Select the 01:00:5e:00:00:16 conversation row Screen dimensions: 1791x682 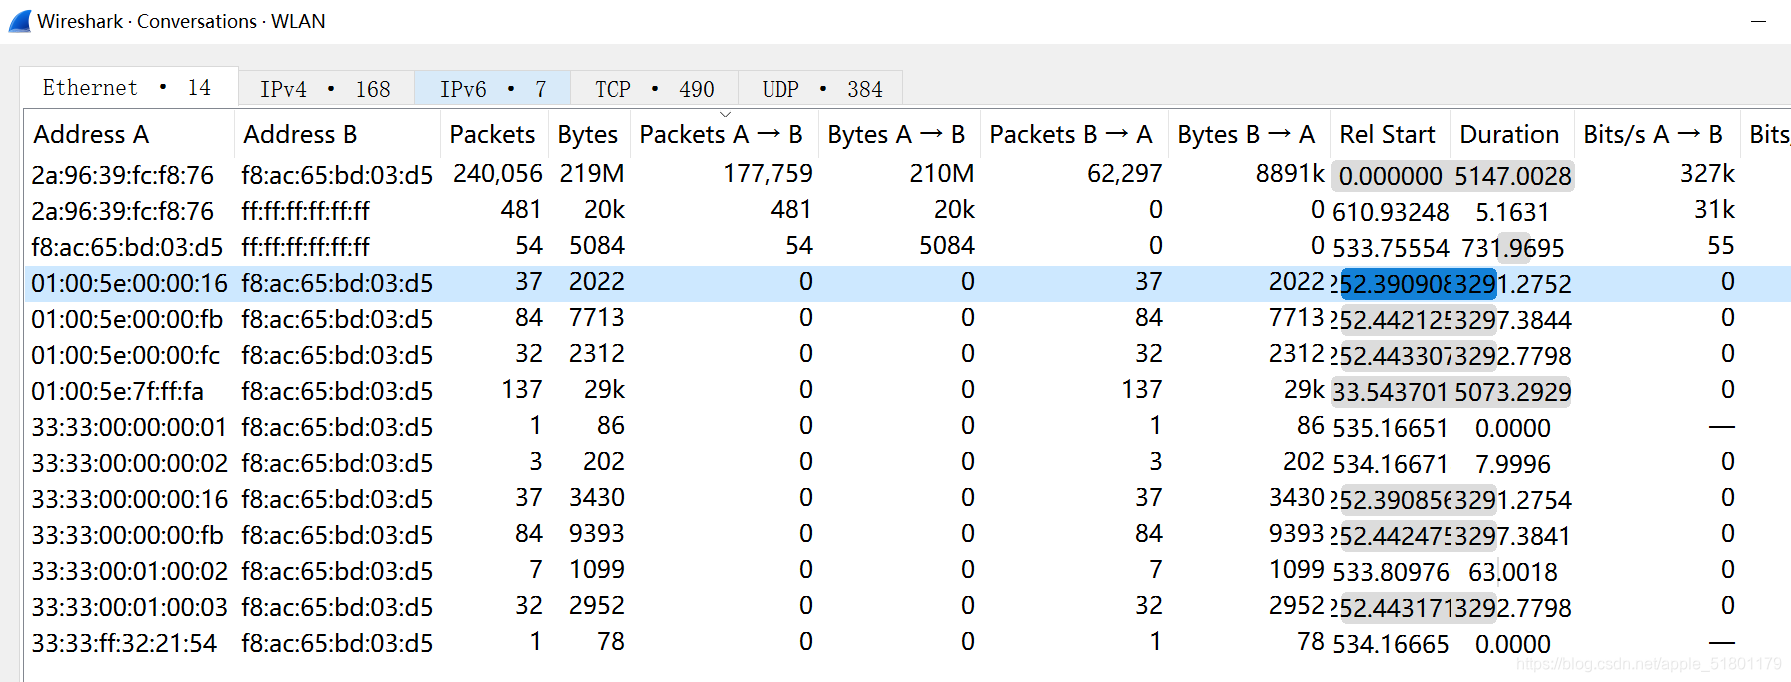point(906,283)
